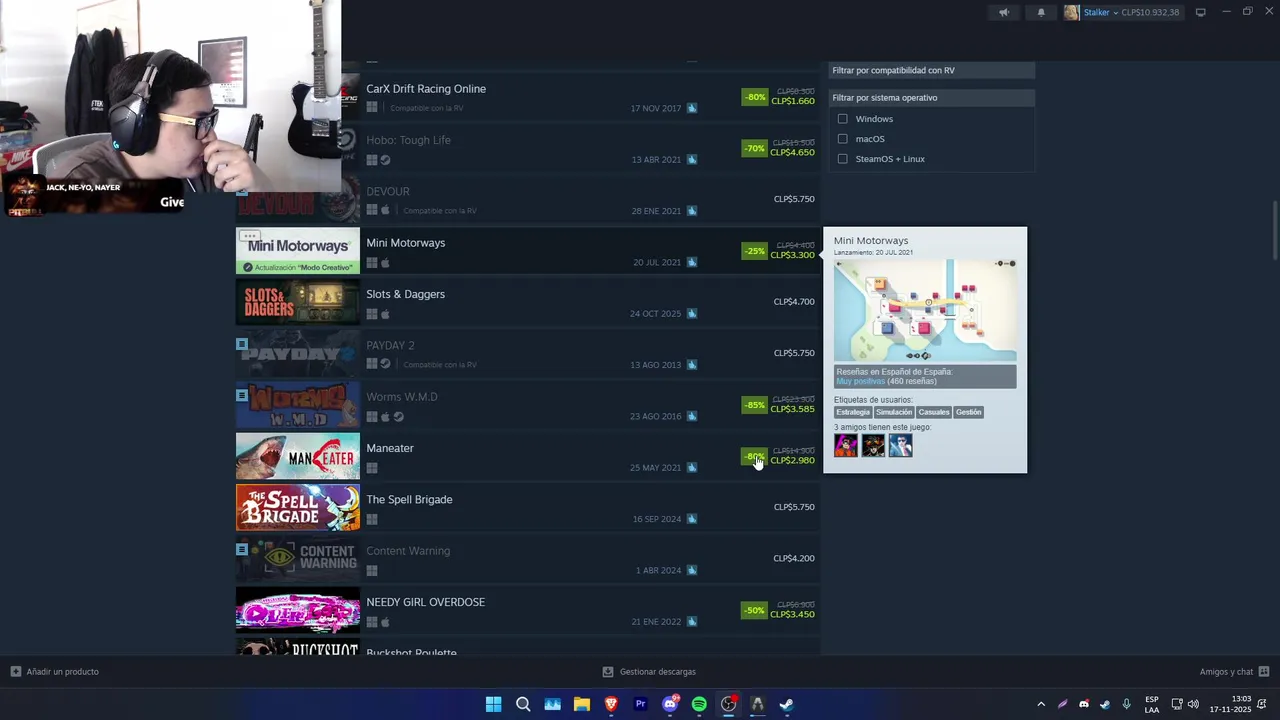Open Discord from taskbar
The image size is (1280, 720).
click(x=670, y=704)
